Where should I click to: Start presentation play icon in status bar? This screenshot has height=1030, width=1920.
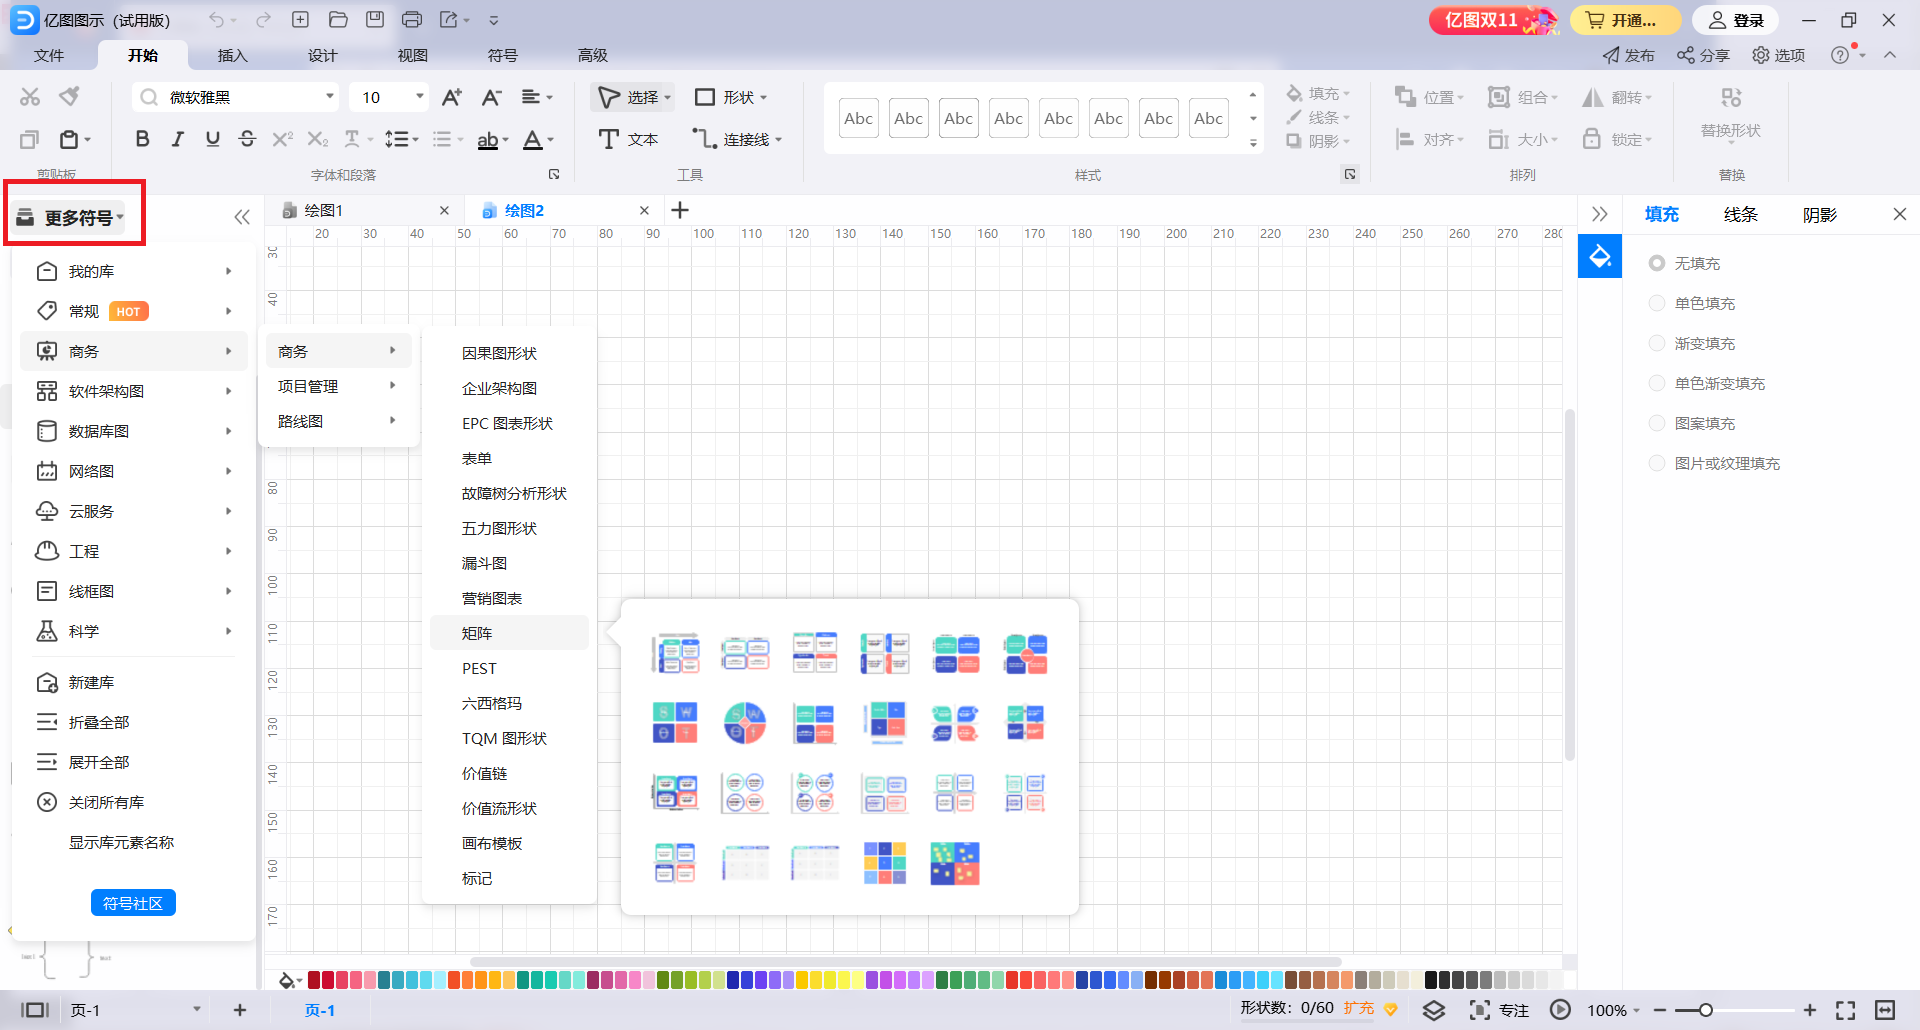(1560, 1010)
